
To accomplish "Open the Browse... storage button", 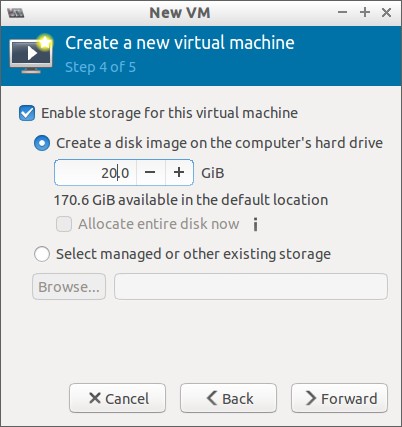I will click(69, 287).
